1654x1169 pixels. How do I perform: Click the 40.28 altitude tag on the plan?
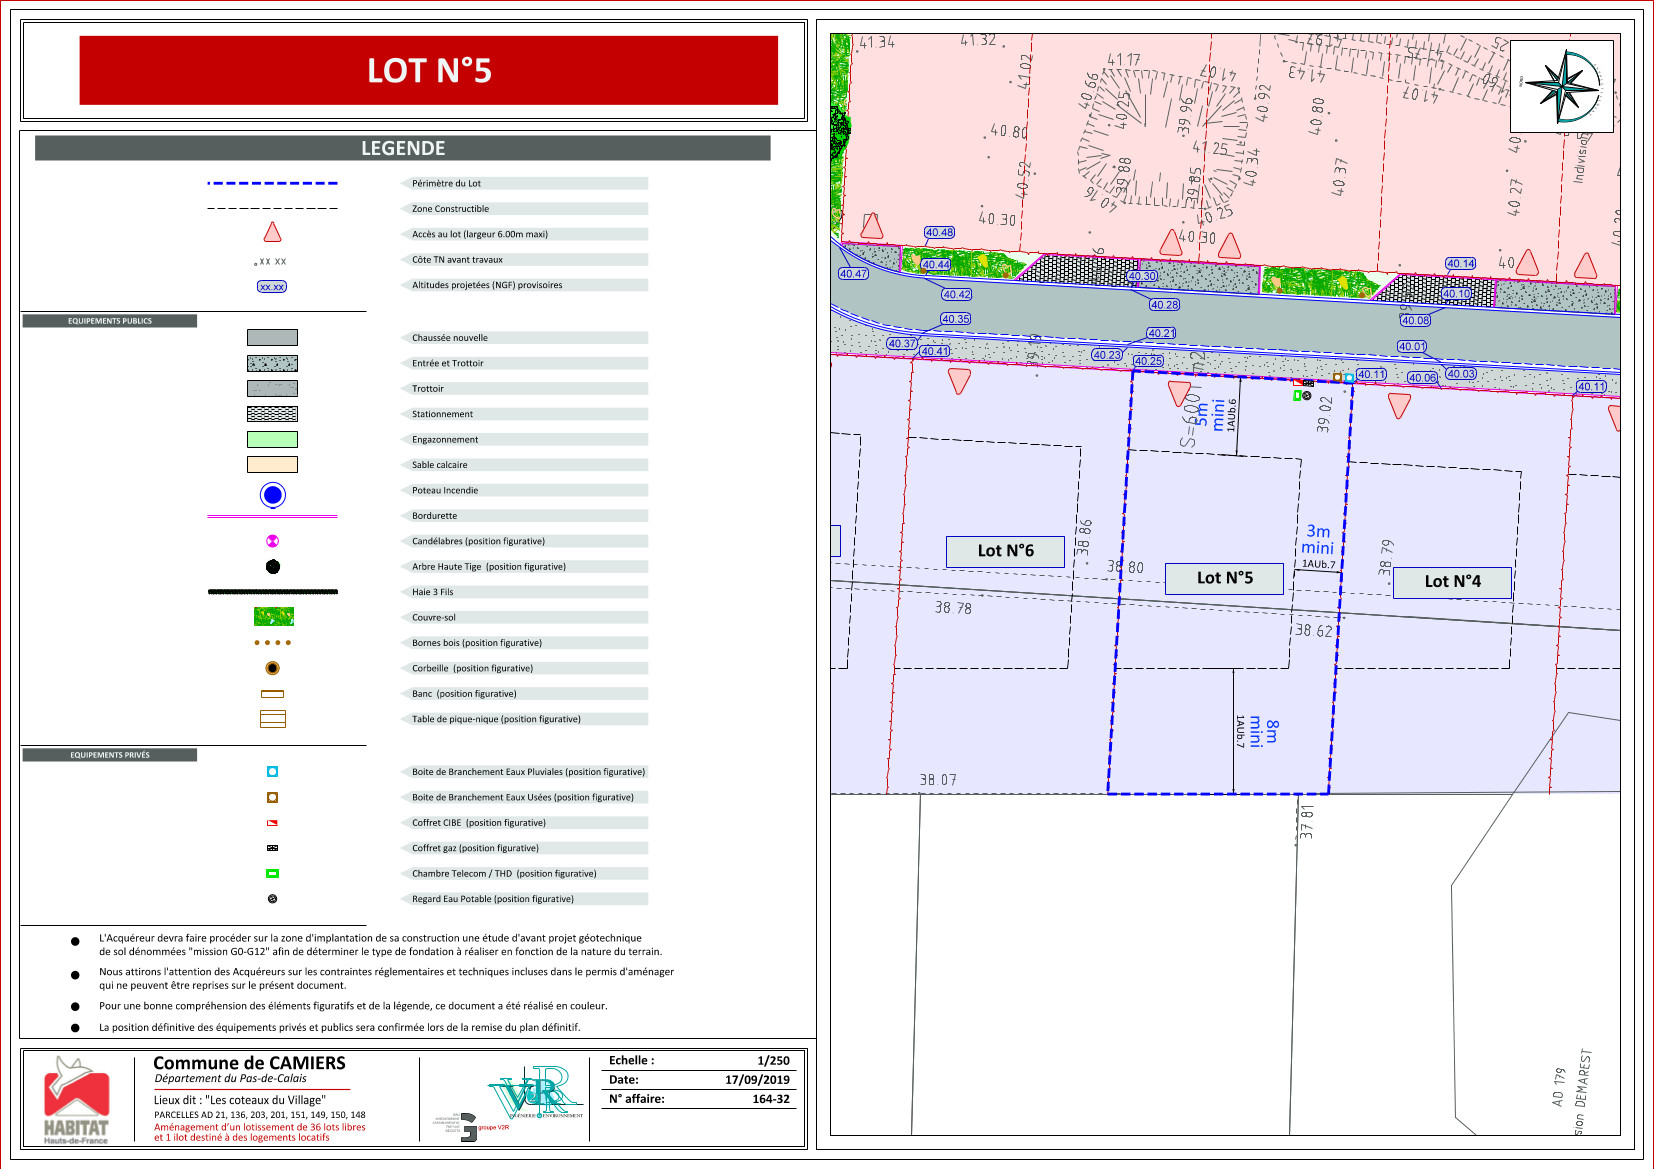pos(1164,304)
